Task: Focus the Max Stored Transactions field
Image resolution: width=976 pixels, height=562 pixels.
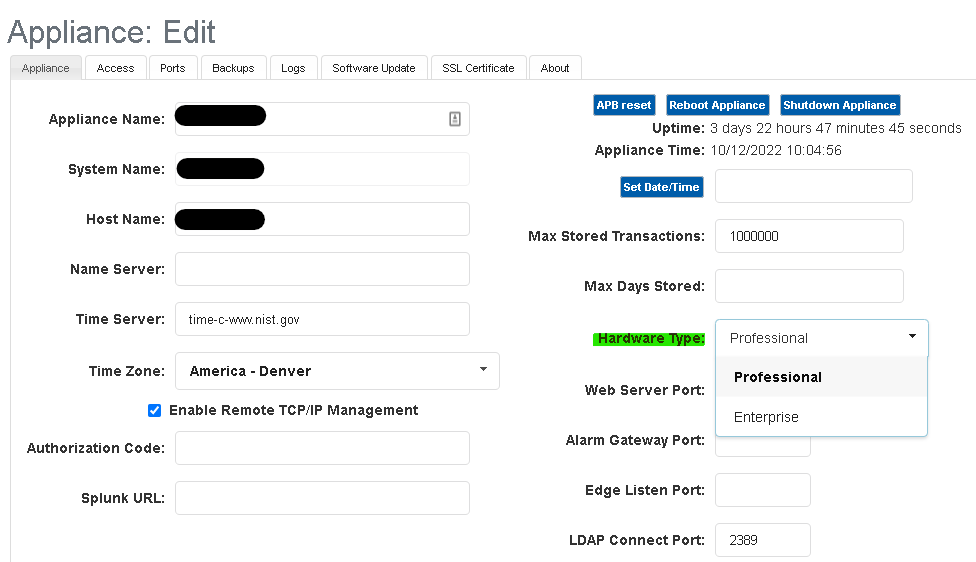Action: (x=809, y=236)
